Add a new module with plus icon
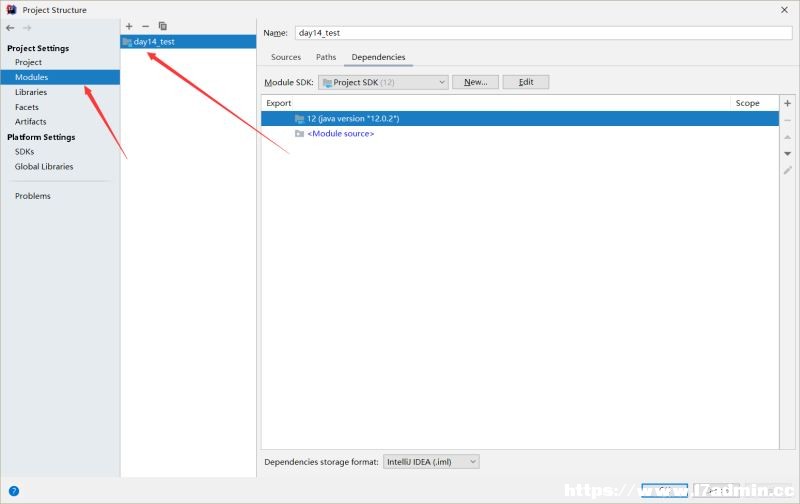 pos(129,26)
